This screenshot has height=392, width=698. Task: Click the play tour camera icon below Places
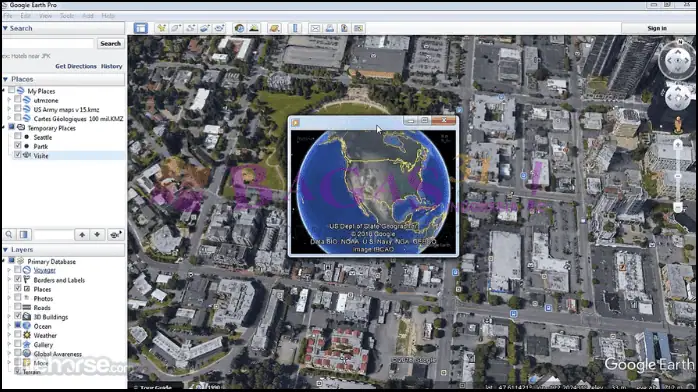point(115,234)
